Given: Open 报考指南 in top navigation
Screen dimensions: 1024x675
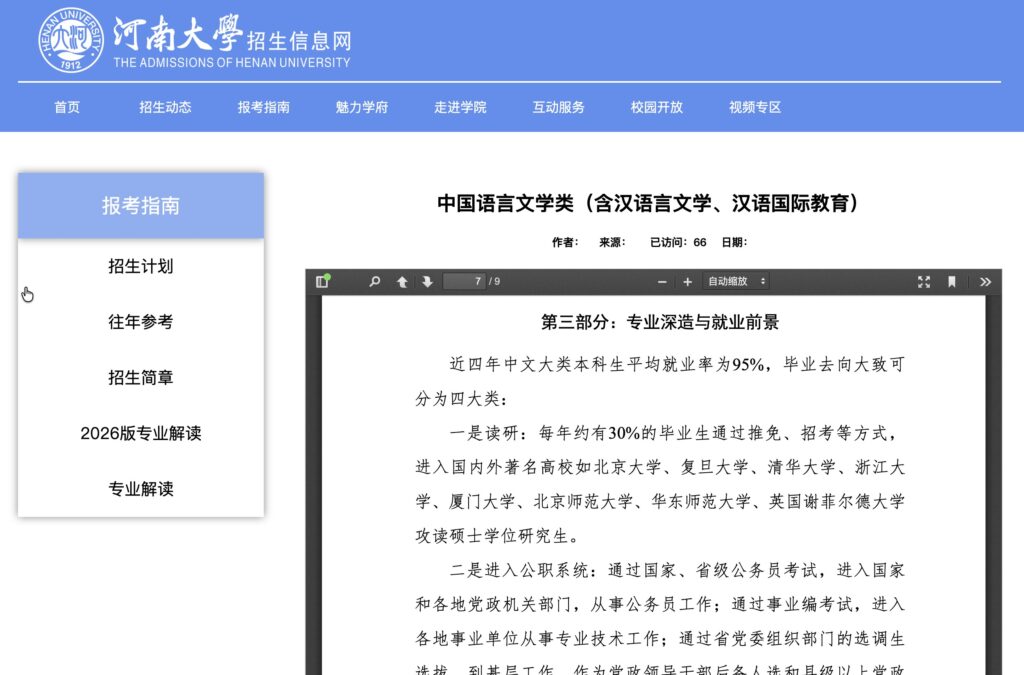Looking at the screenshot, I should [263, 107].
